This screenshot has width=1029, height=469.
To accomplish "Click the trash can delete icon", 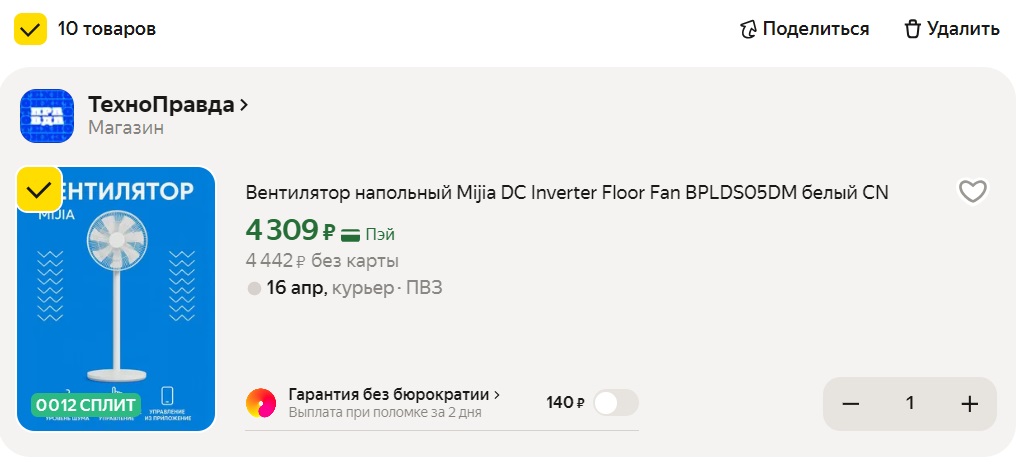I will 912,29.
